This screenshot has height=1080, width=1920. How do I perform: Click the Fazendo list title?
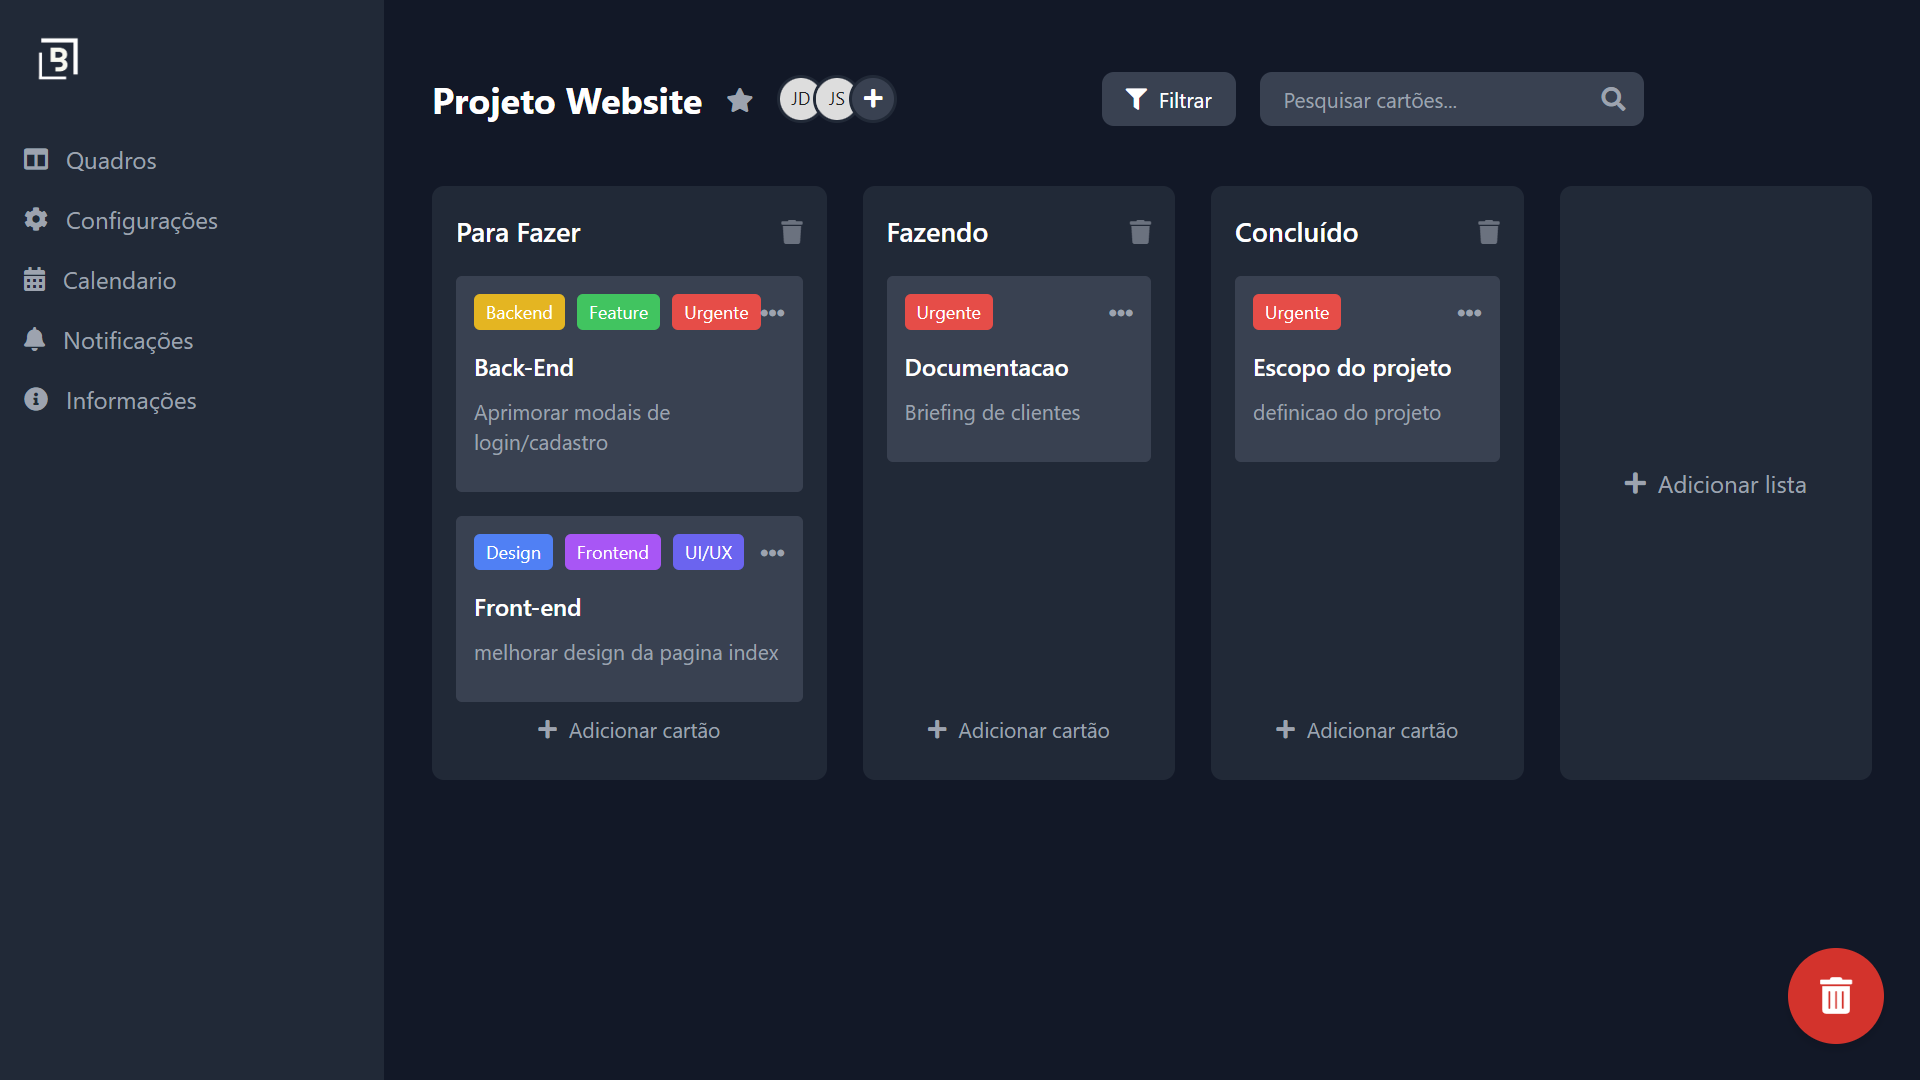point(937,232)
